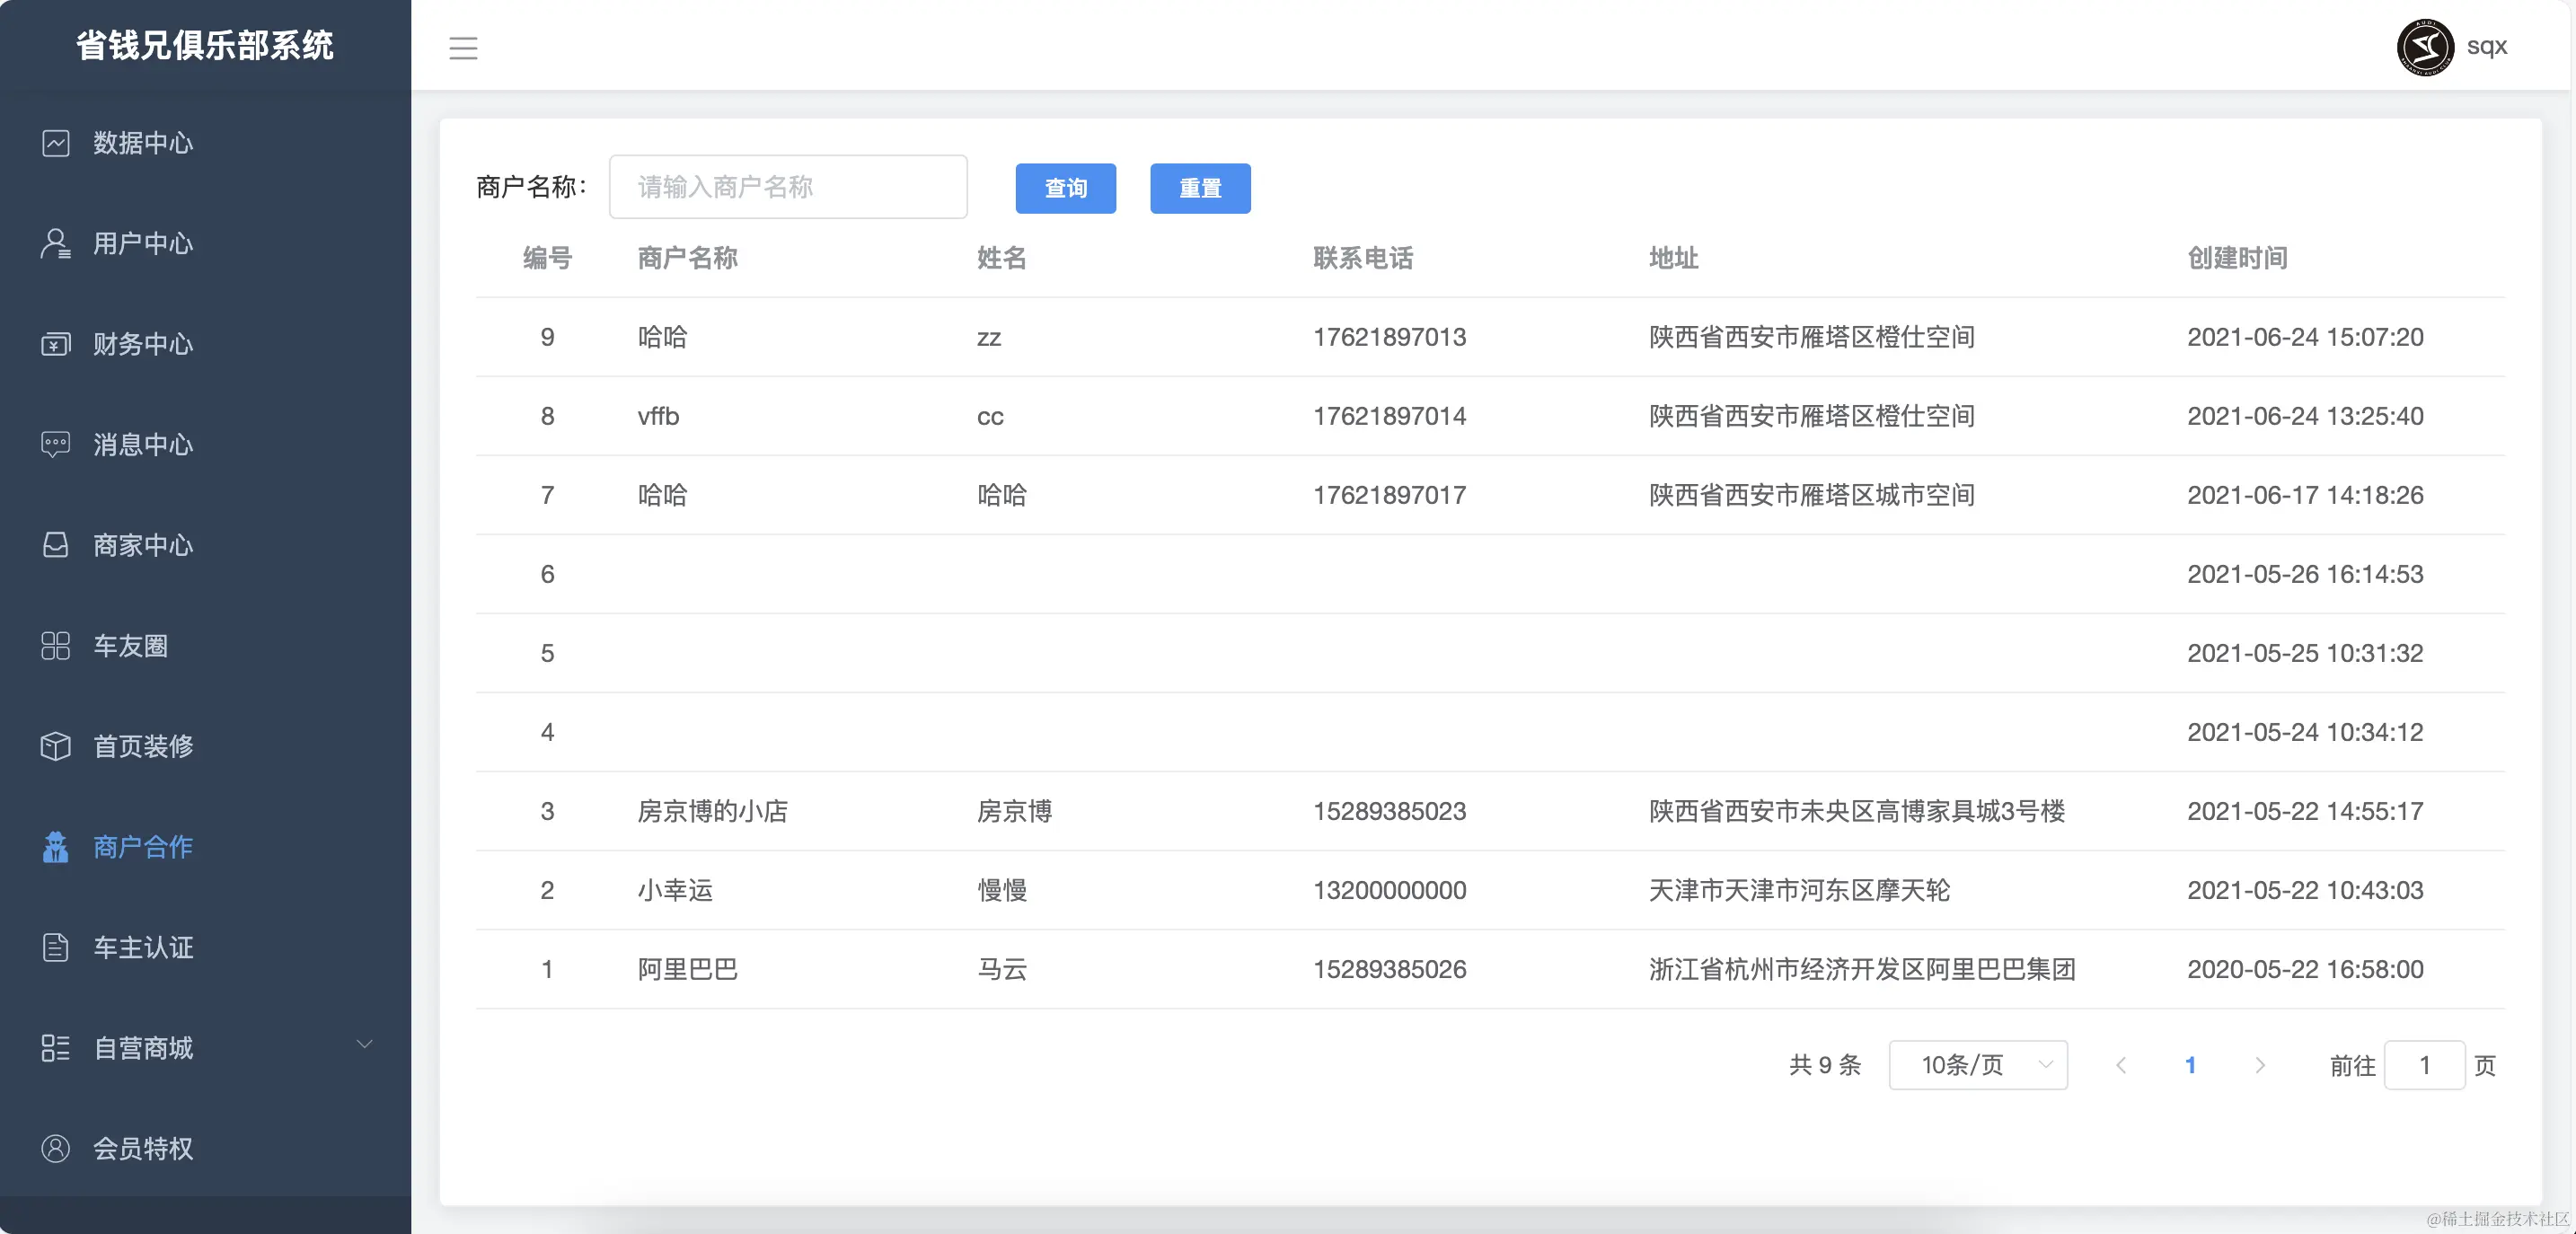Click the 查询 search button
This screenshot has height=1234, width=2576.
tap(1065, 188)
